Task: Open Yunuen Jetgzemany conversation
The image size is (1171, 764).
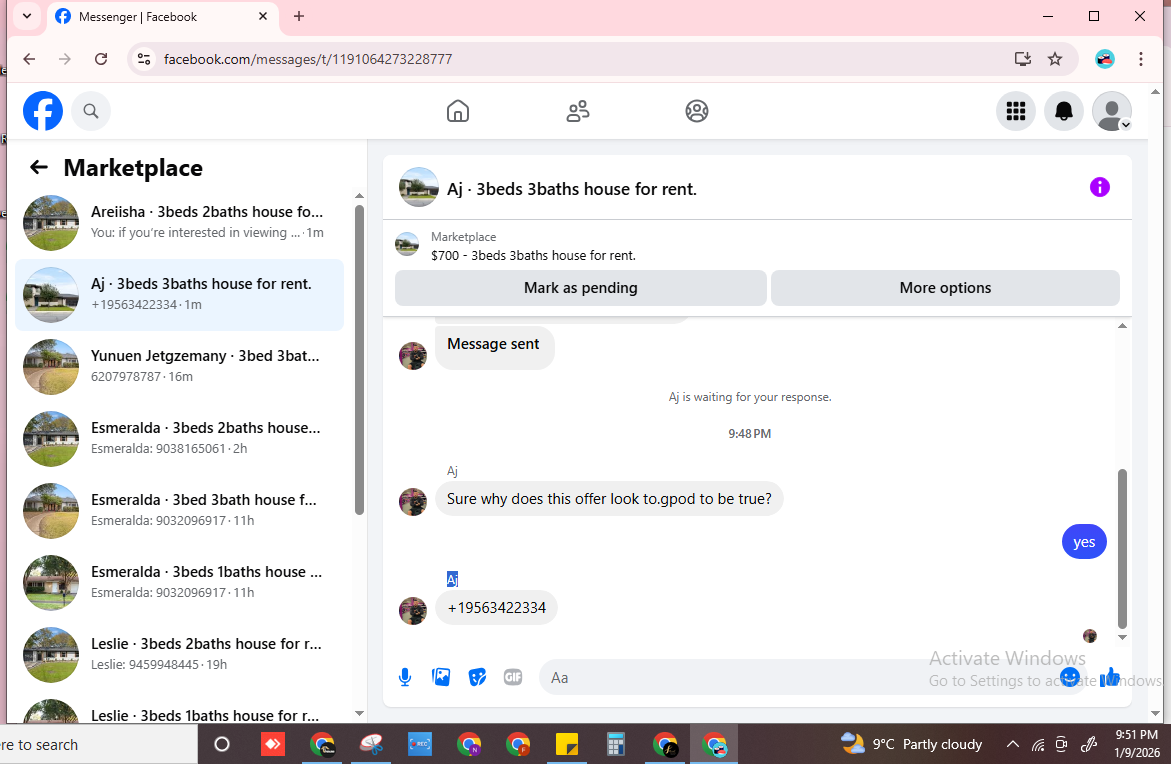Action: [179, 366]
